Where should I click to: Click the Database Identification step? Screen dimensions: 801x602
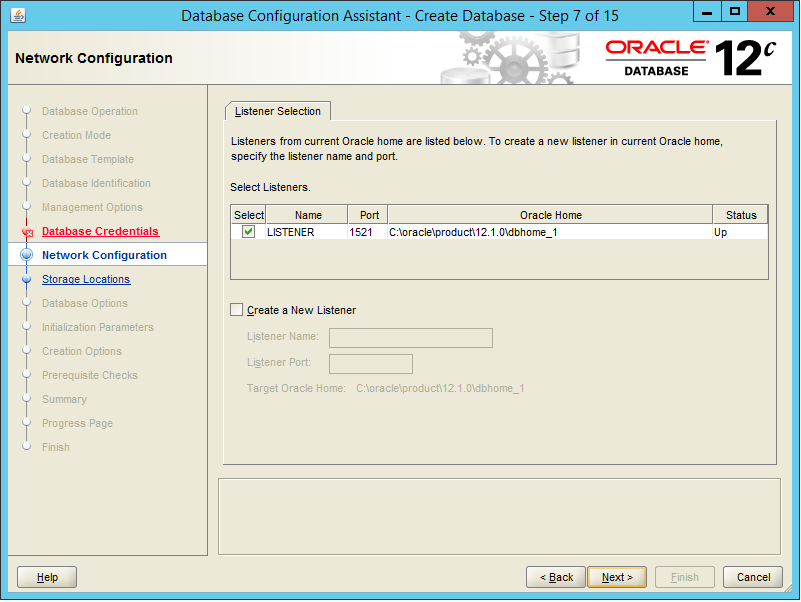(96, 183)
